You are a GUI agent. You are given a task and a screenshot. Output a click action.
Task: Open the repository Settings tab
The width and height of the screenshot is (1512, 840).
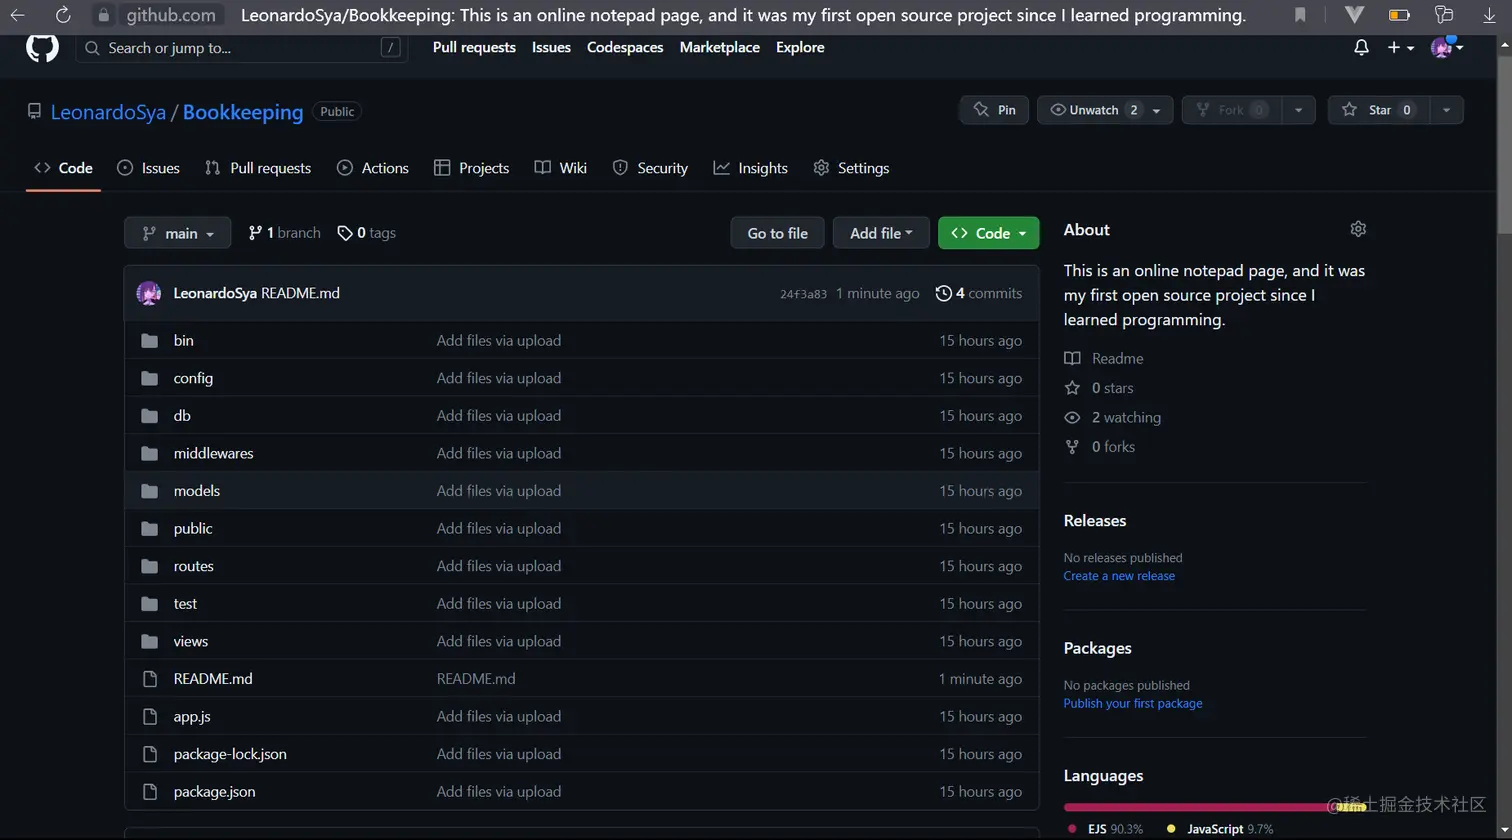[x=852, y=168]
